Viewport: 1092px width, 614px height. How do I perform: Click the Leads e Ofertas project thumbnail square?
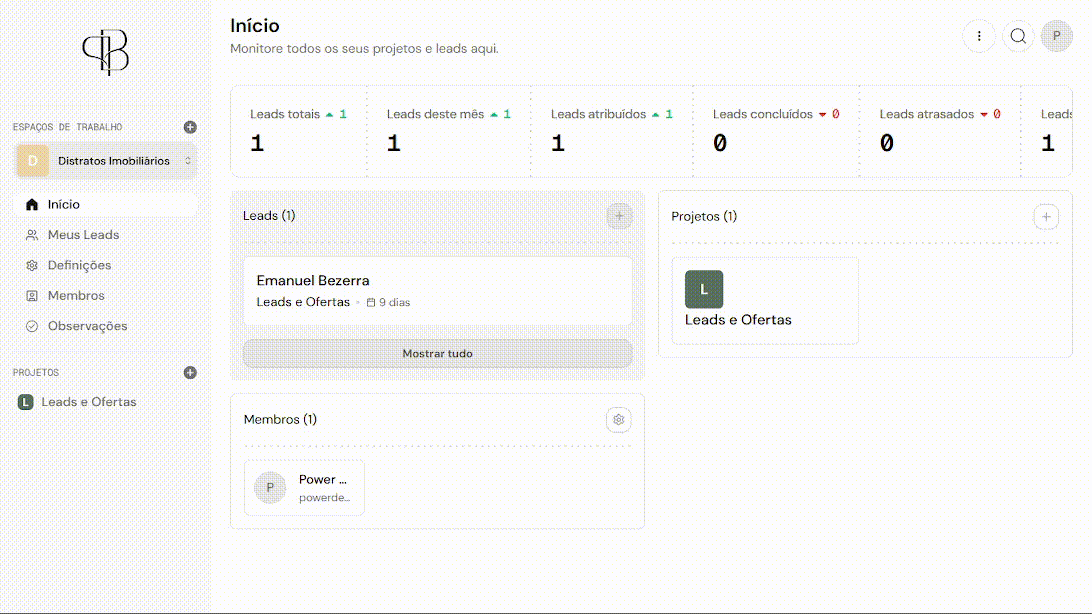point(704,288)
